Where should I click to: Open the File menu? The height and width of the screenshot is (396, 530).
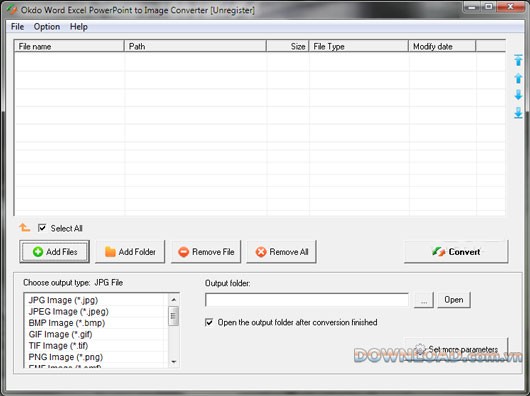pos(17,27)
